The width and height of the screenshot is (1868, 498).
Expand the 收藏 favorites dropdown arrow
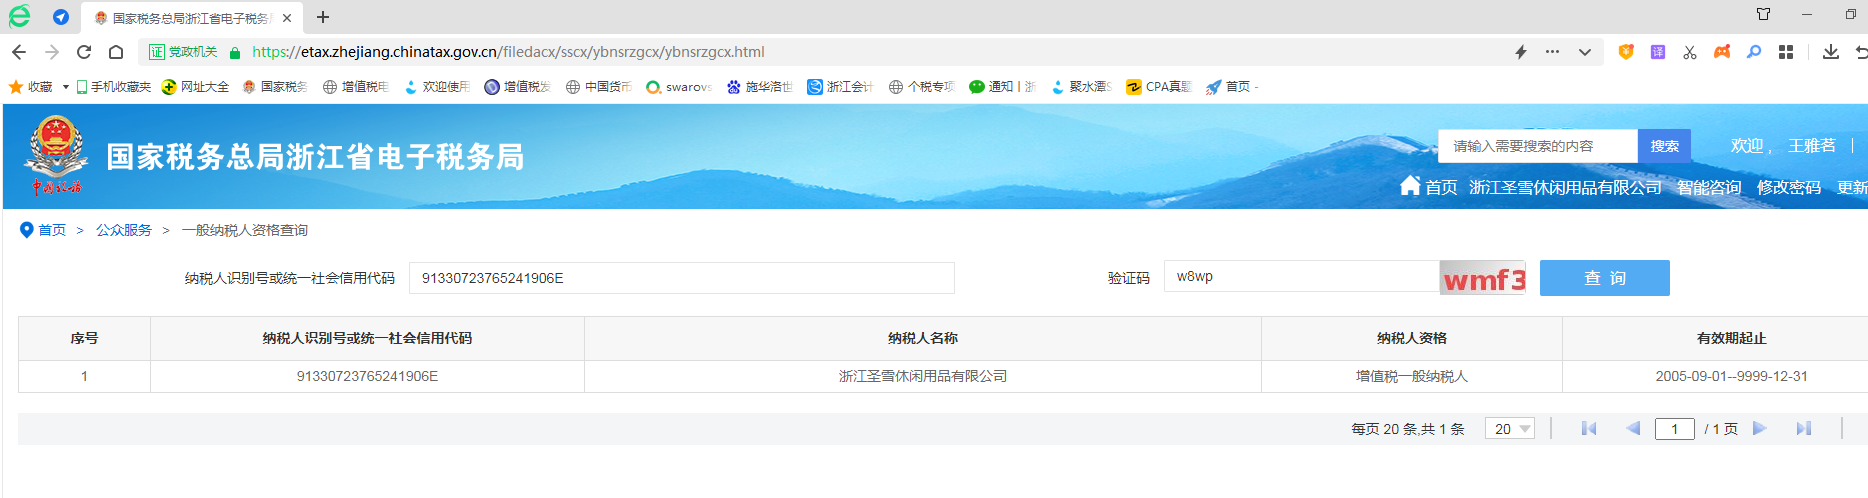coord(66,87)
